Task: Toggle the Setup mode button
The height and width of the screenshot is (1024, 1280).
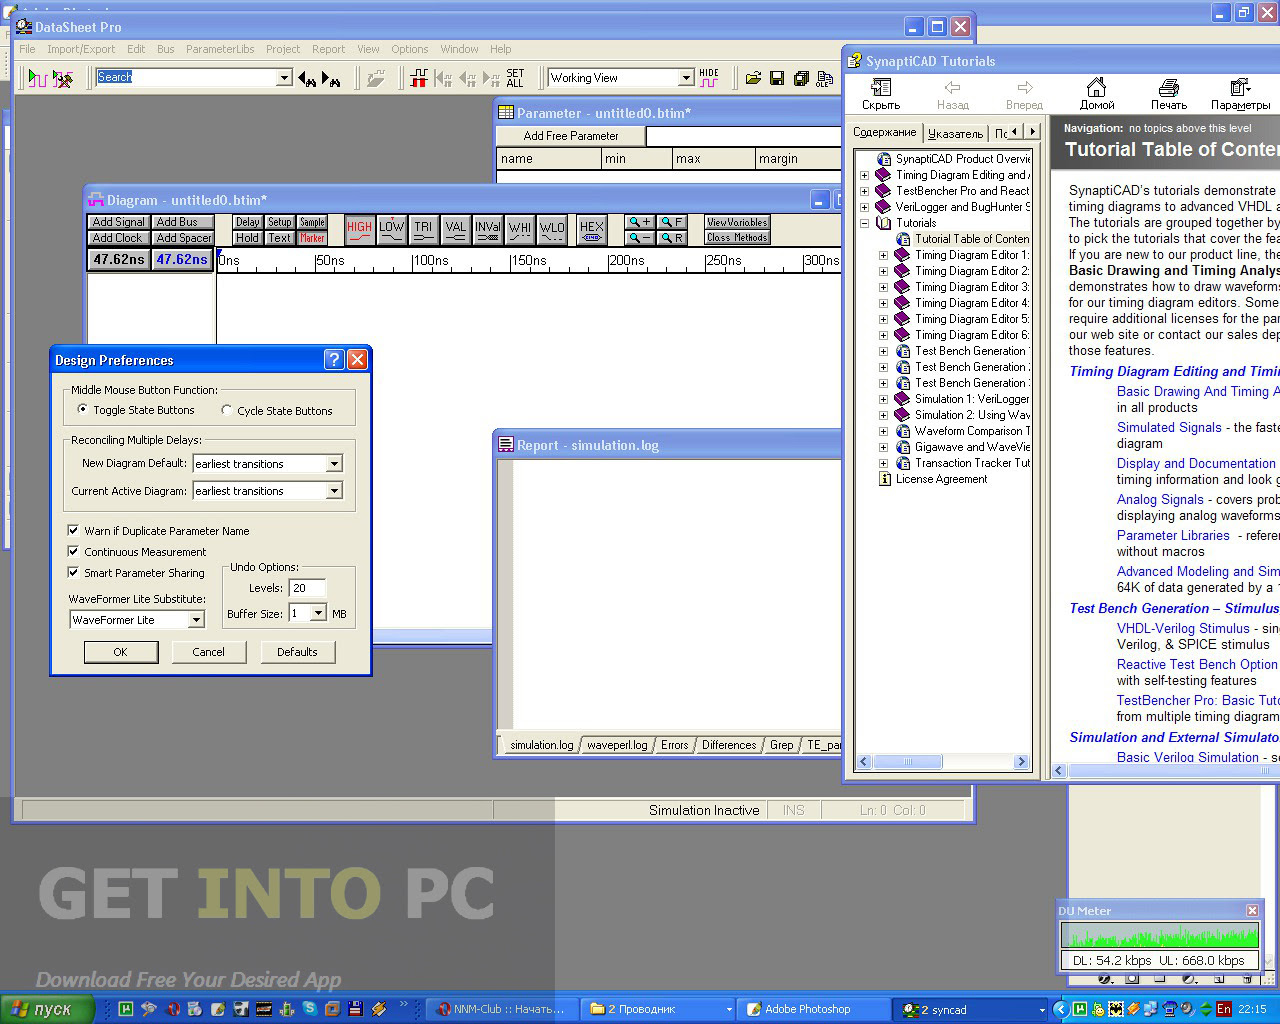Action: click(x=280, y=222)
